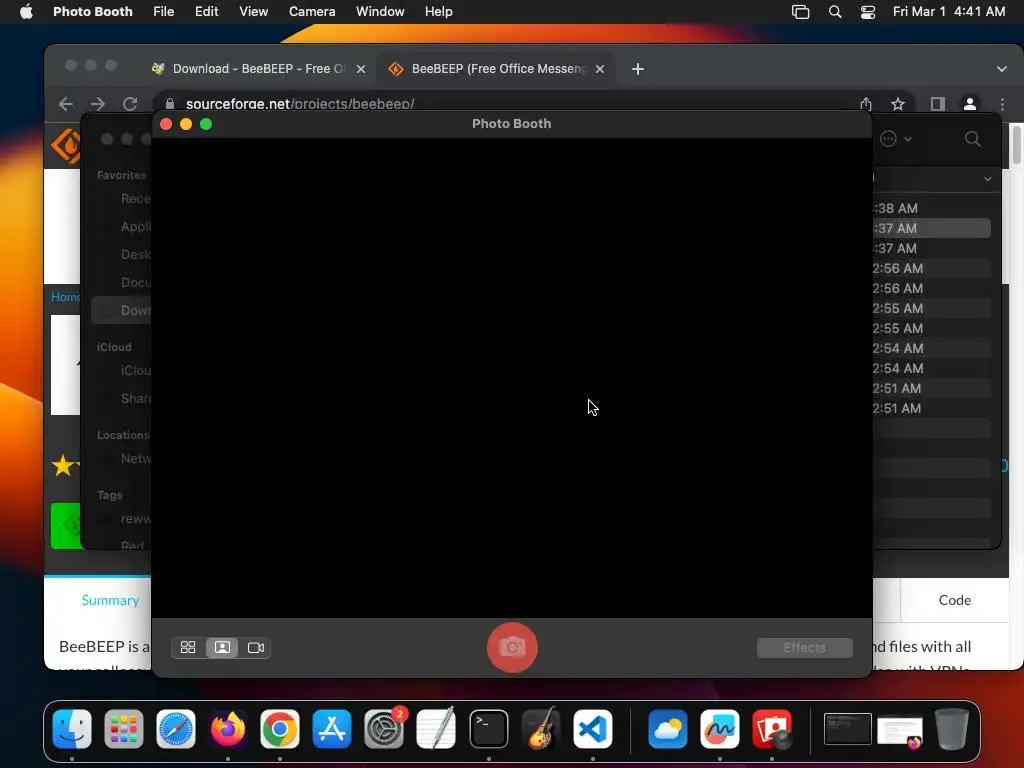This screenshot has height=768, width=1024.
Task: Open Code tab on SourceForge page
Action: point(954,600)
